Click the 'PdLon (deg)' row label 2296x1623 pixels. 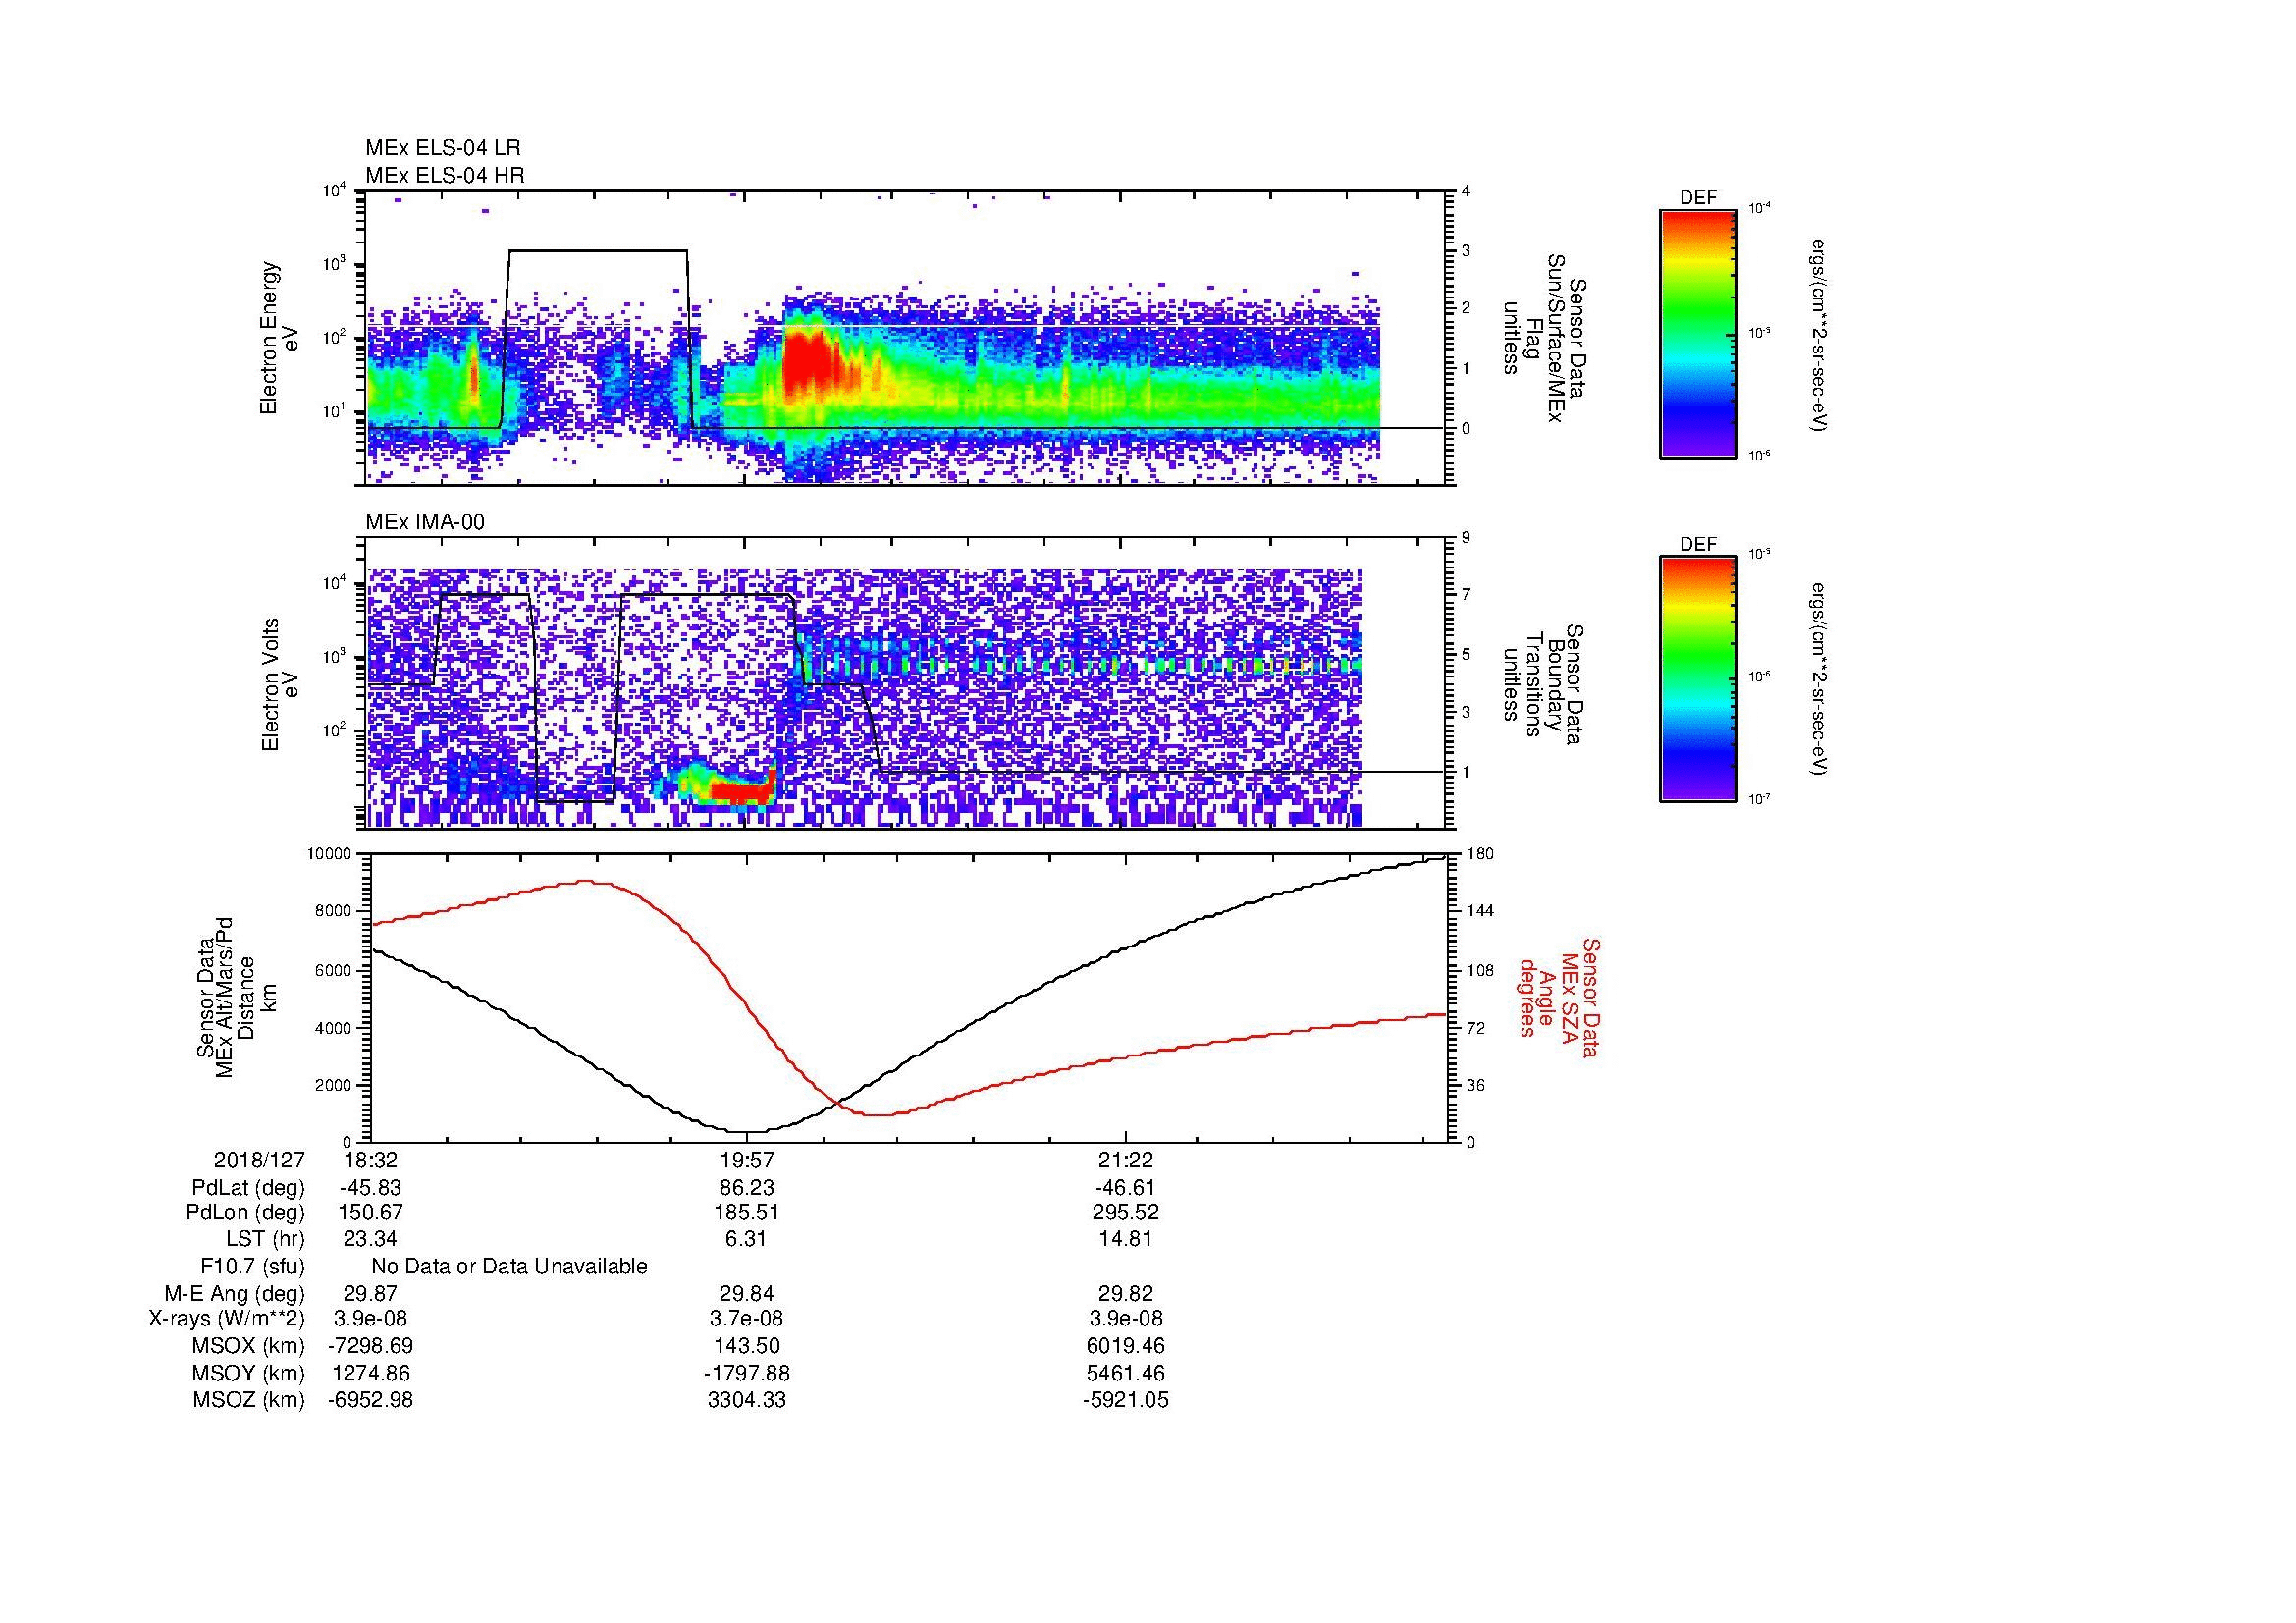[x=245, y=1213]
